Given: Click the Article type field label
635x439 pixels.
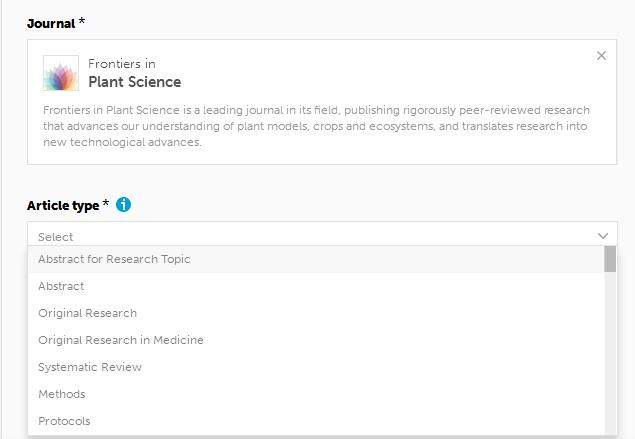Looking at the screenshot, I should [x=63, y=205].
